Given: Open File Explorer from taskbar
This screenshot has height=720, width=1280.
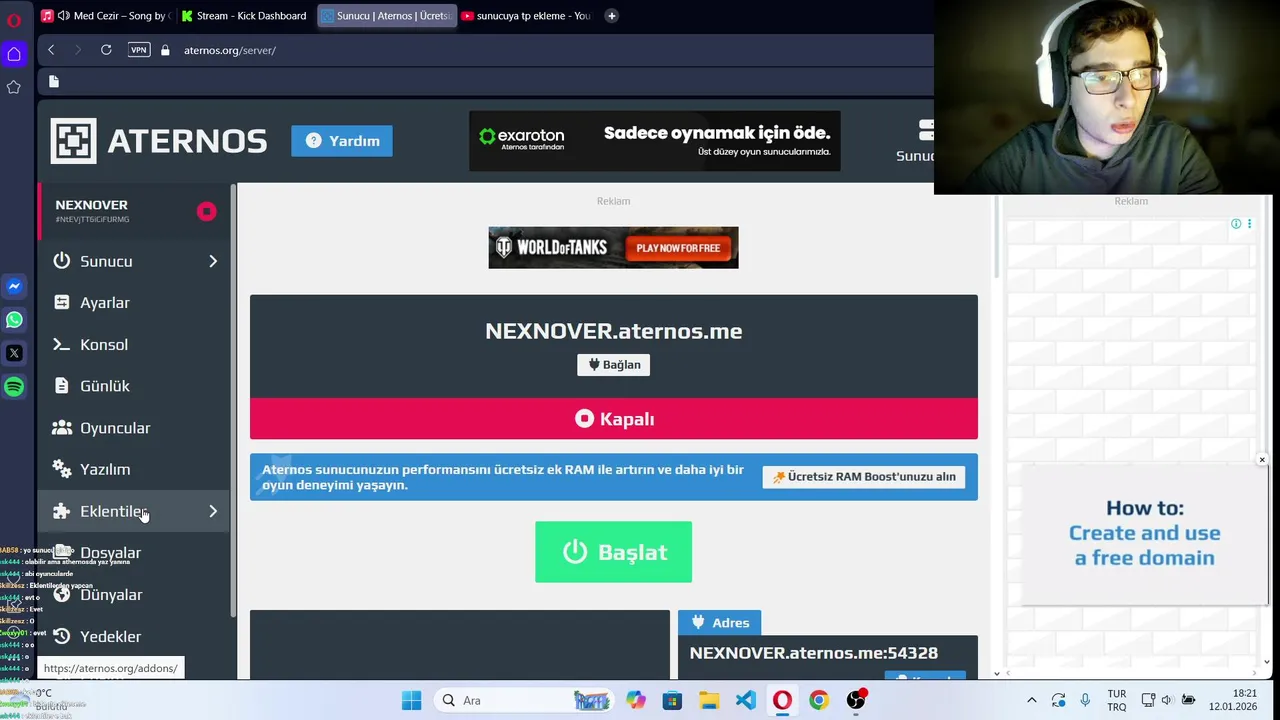Looking at the screenshot, I should point(709,701).
